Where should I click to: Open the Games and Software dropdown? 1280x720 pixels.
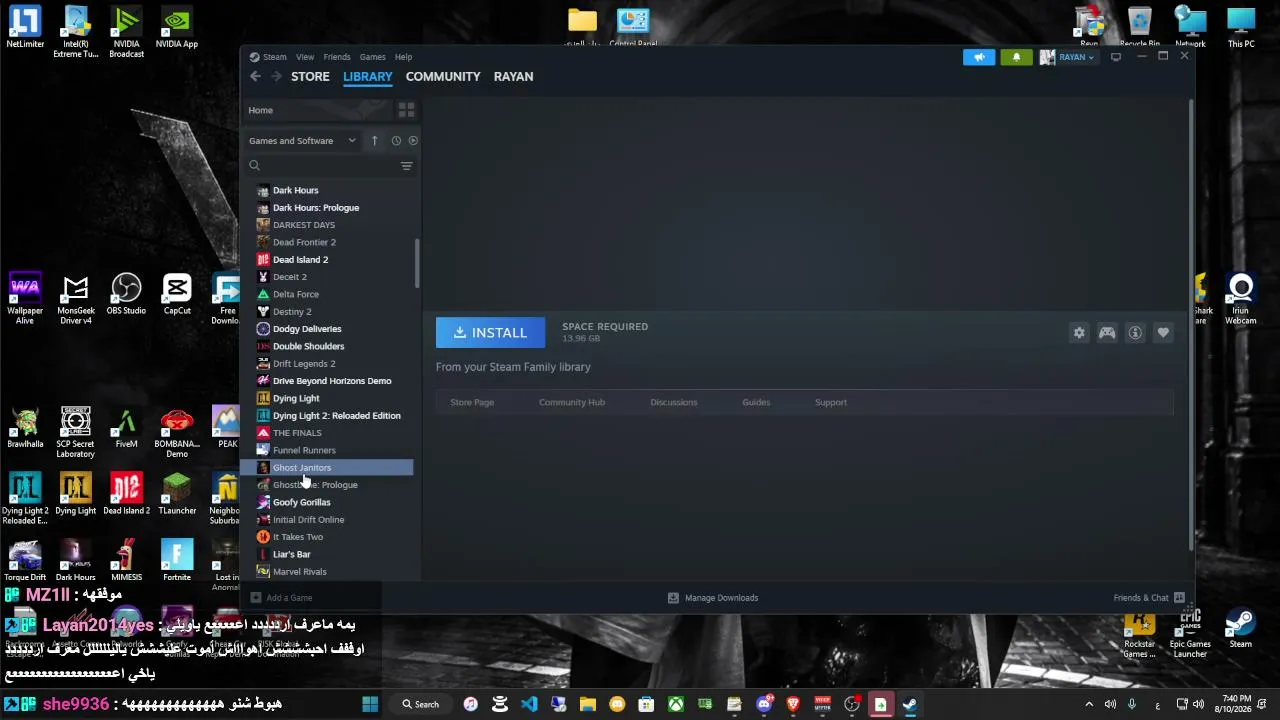click(x=302, y=141)
